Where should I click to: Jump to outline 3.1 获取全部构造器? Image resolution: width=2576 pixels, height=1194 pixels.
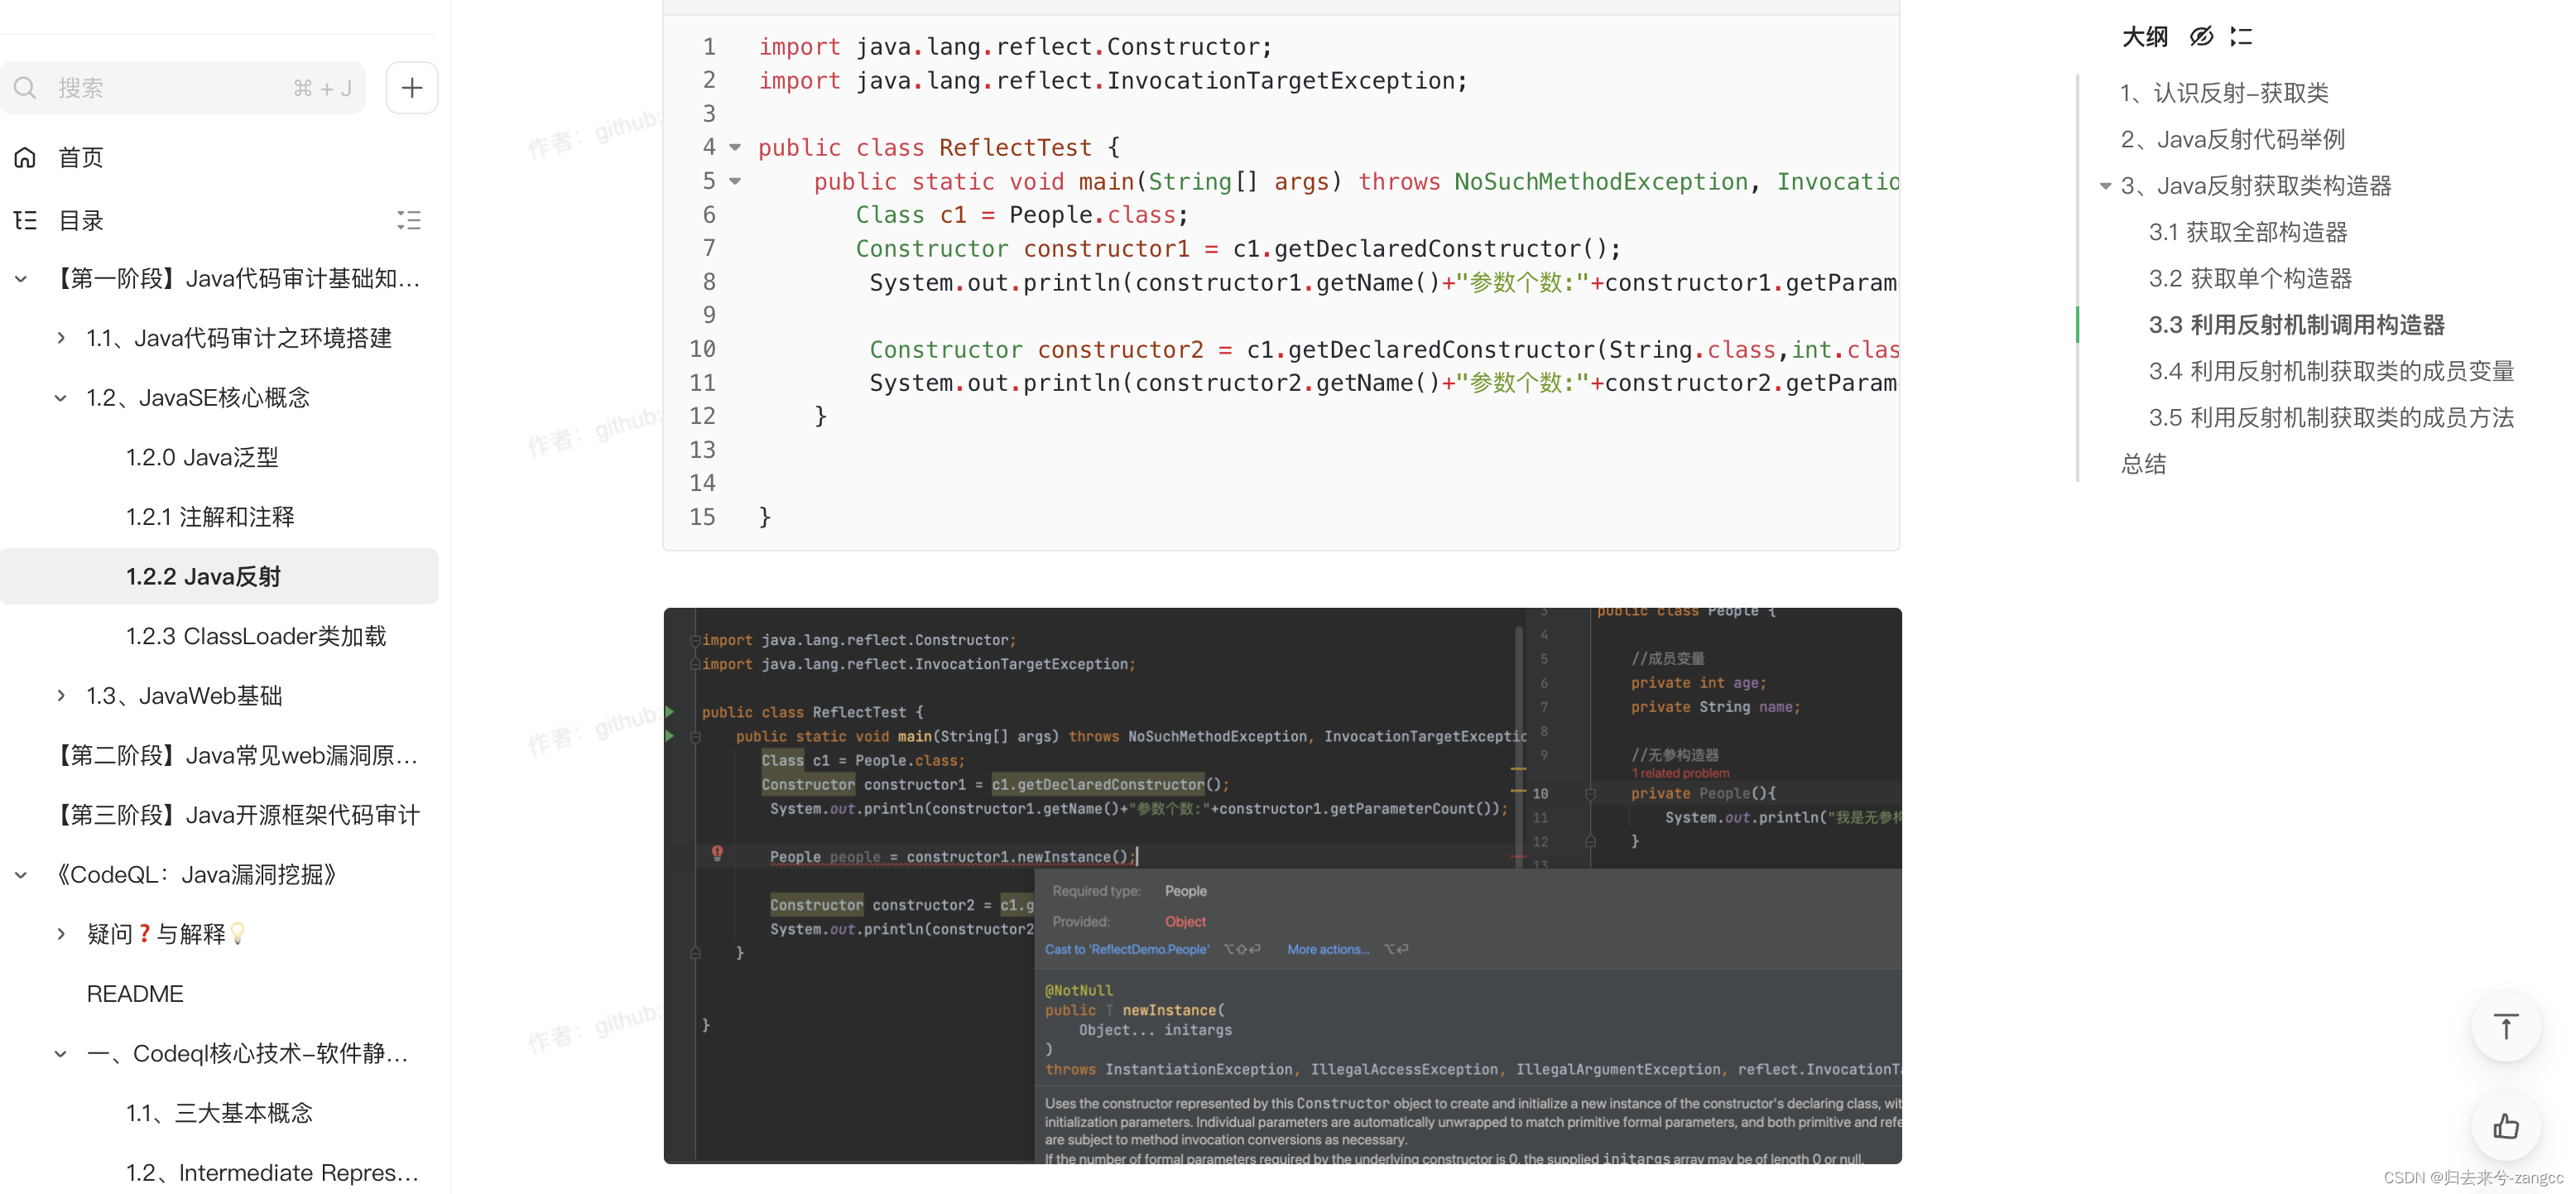(2248, 233)
